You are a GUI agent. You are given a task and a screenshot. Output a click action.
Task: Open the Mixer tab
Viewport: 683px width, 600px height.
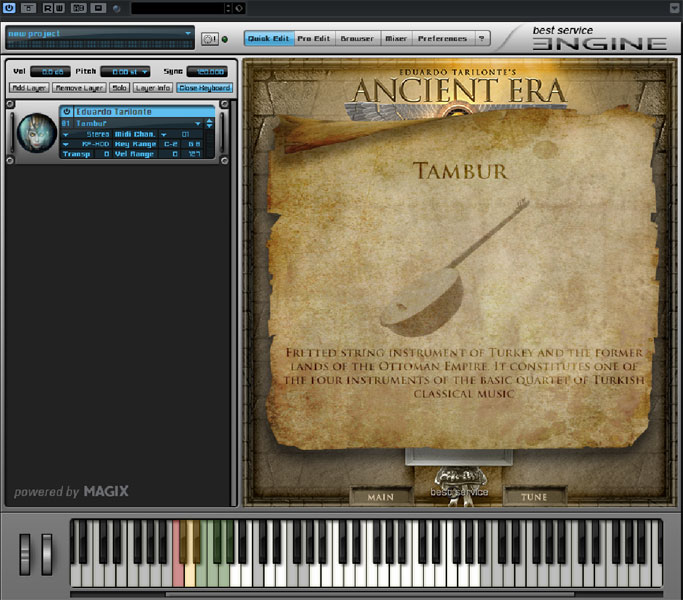point(396,38)
